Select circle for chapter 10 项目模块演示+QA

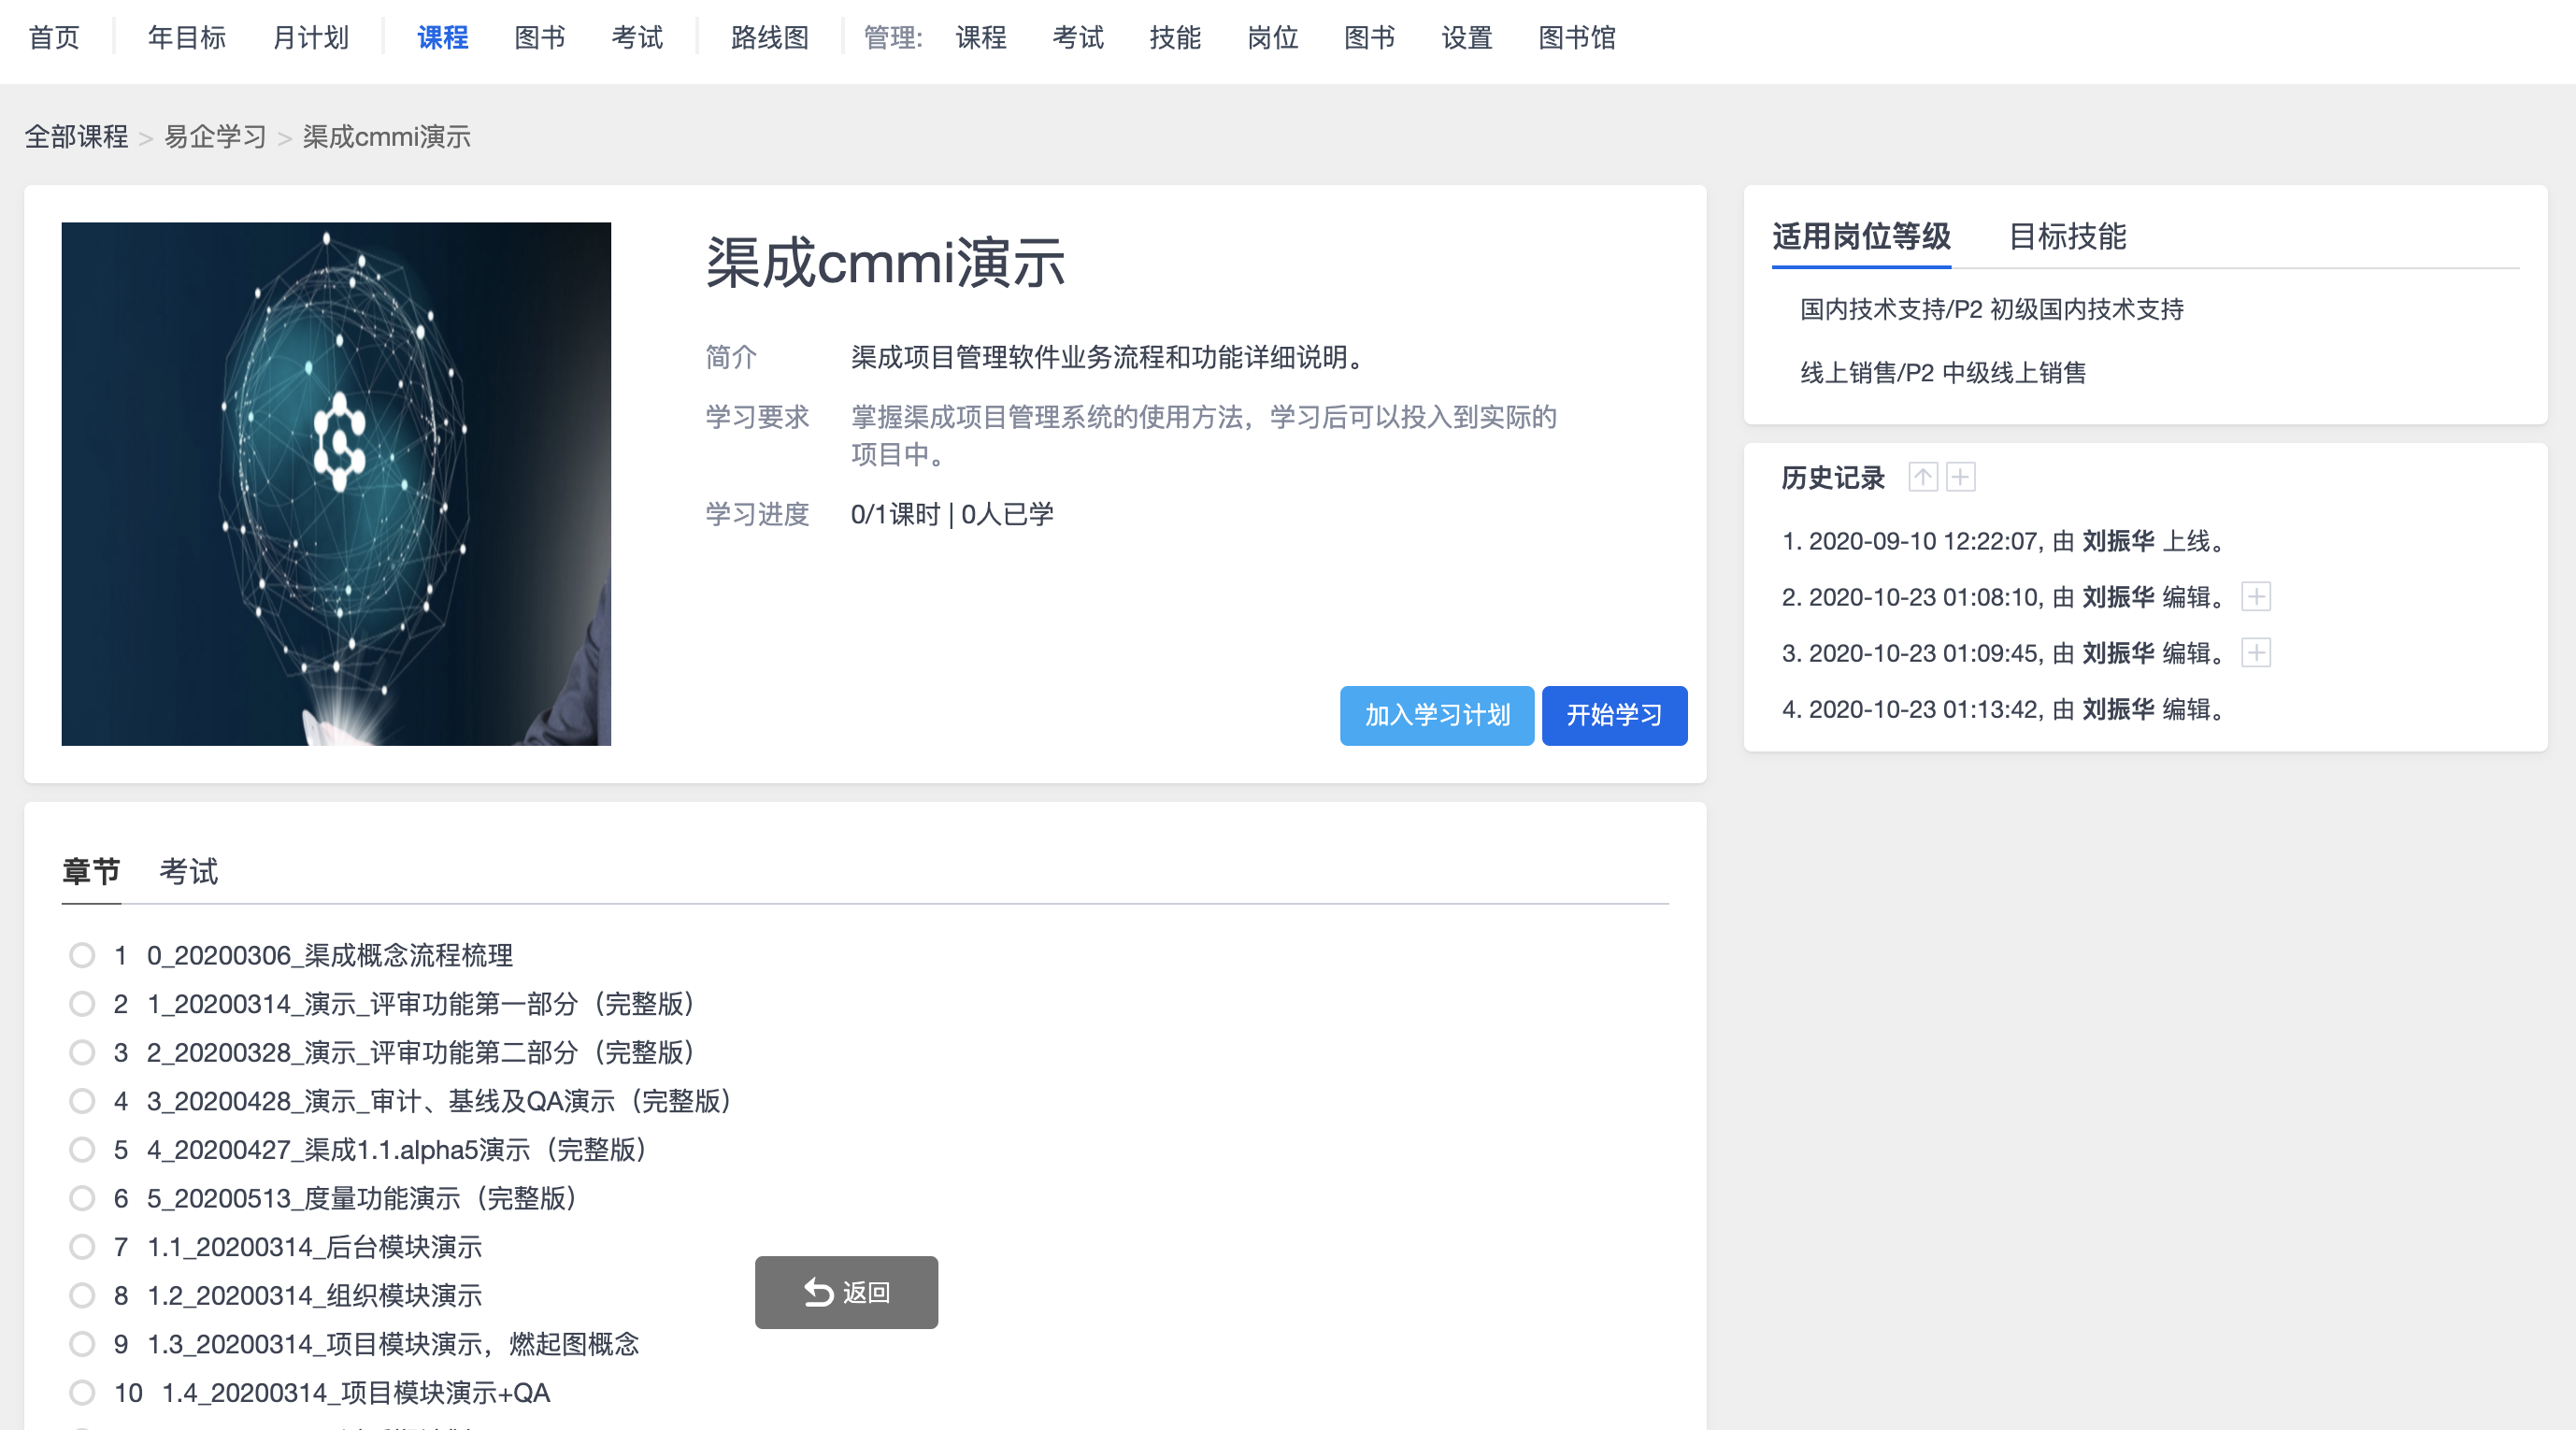[x=82, y=1392]
